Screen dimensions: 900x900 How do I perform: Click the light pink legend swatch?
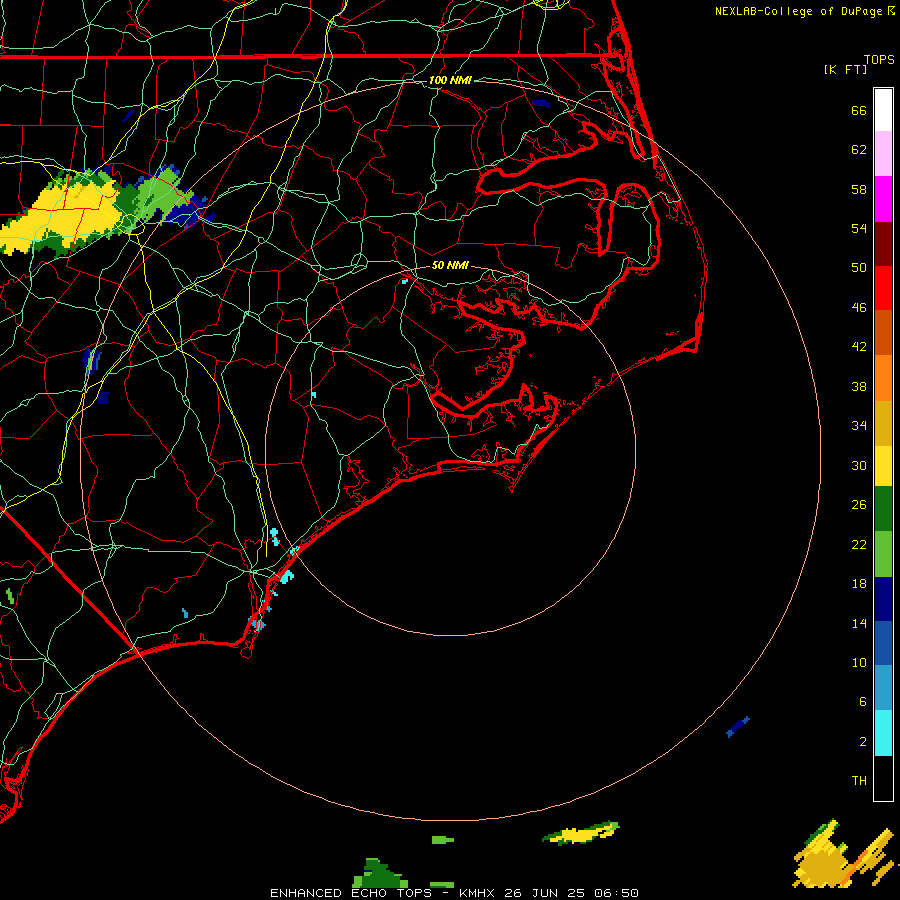tap(883, 154)
